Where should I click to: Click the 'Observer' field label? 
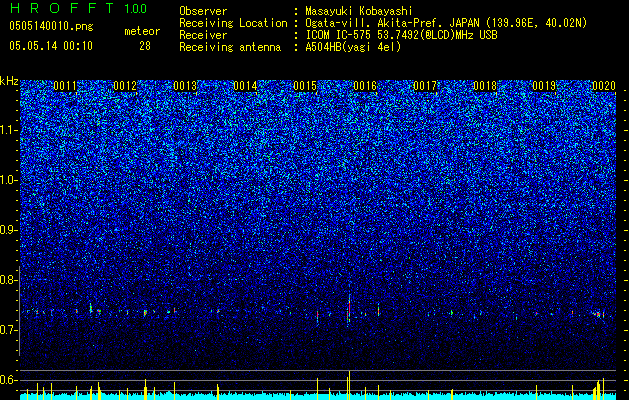[x=203, y=11]
